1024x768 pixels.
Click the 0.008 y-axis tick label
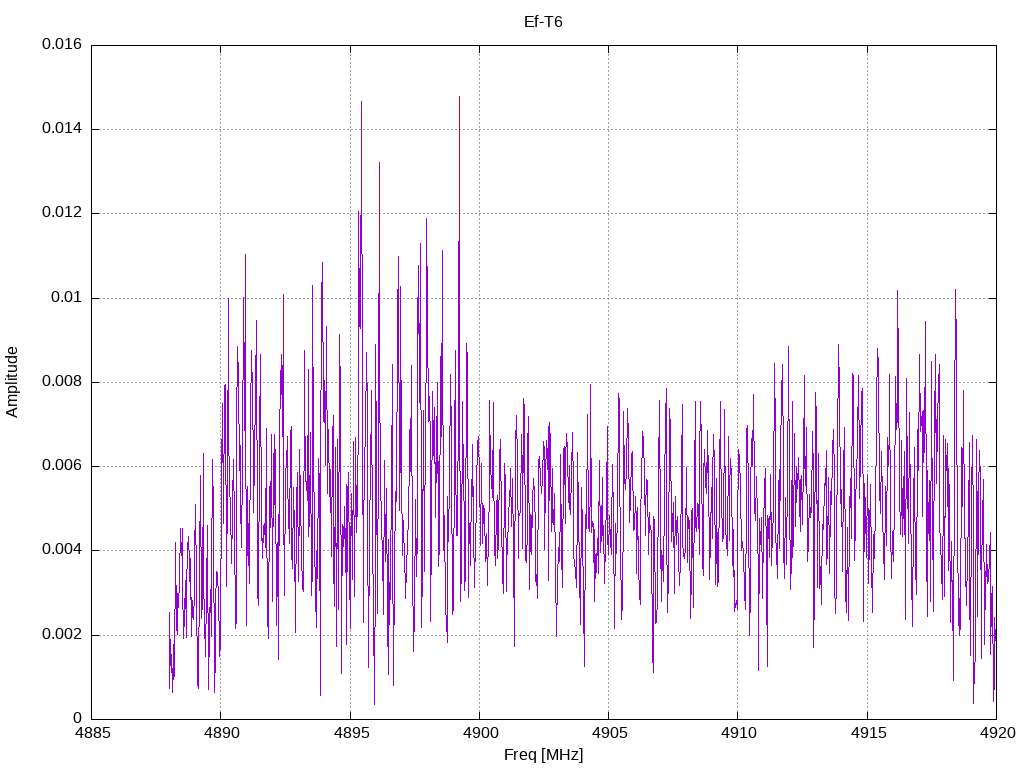click(x=62, y=382)
